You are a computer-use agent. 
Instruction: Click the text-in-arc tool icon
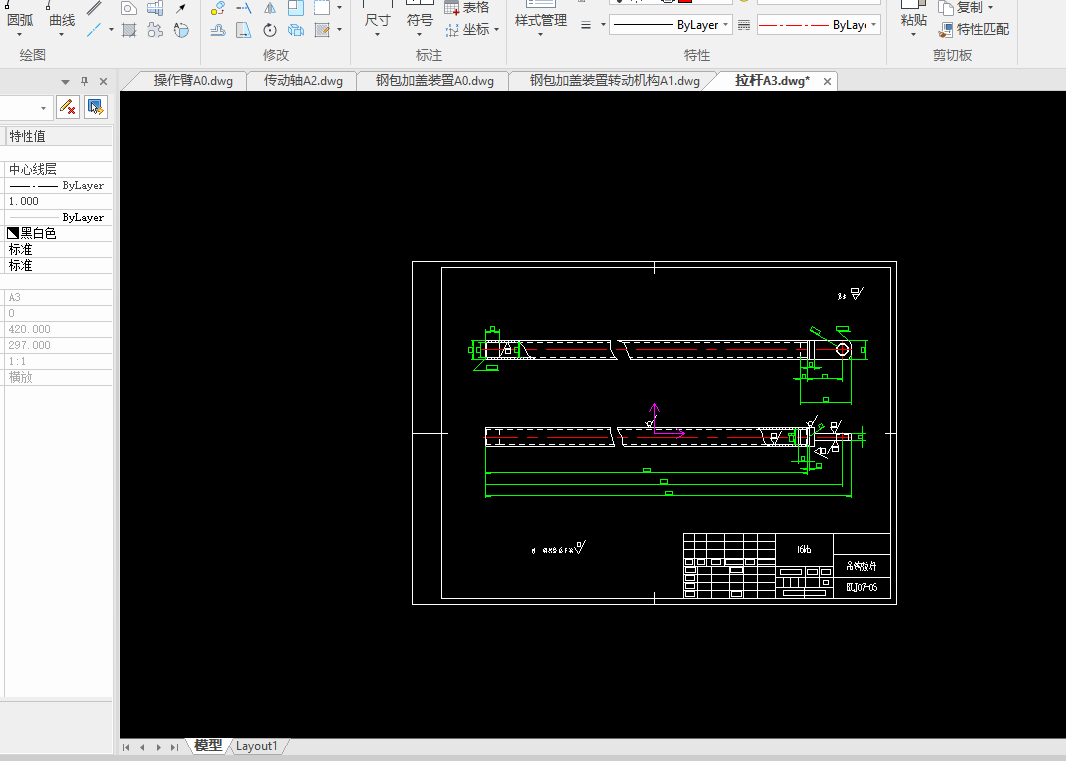(x=182, y=30)
